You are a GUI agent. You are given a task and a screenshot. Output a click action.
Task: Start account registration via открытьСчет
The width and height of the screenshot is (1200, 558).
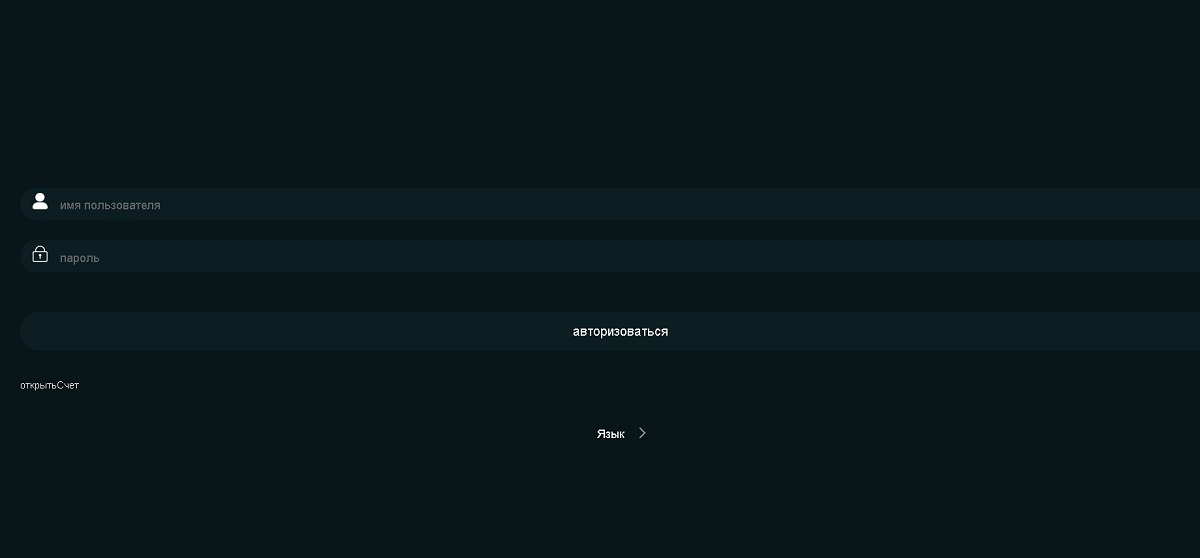point(49,386)
